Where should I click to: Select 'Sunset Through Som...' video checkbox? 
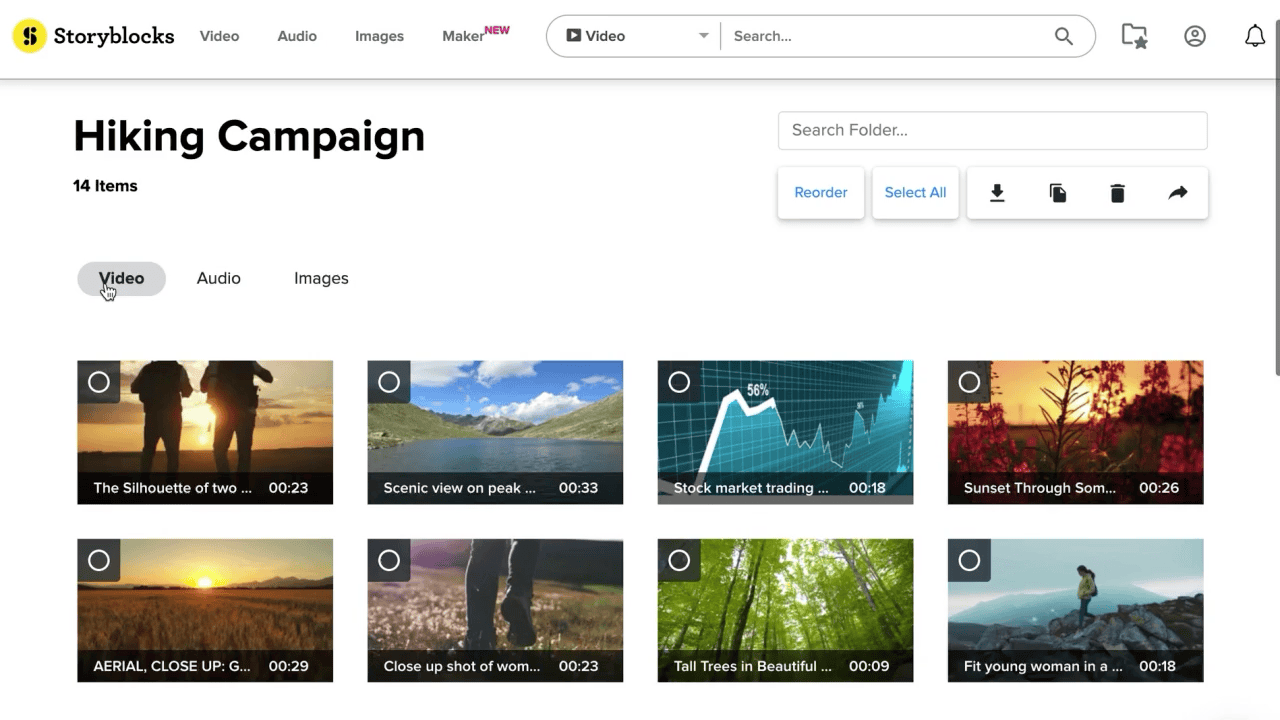point(969,382)
